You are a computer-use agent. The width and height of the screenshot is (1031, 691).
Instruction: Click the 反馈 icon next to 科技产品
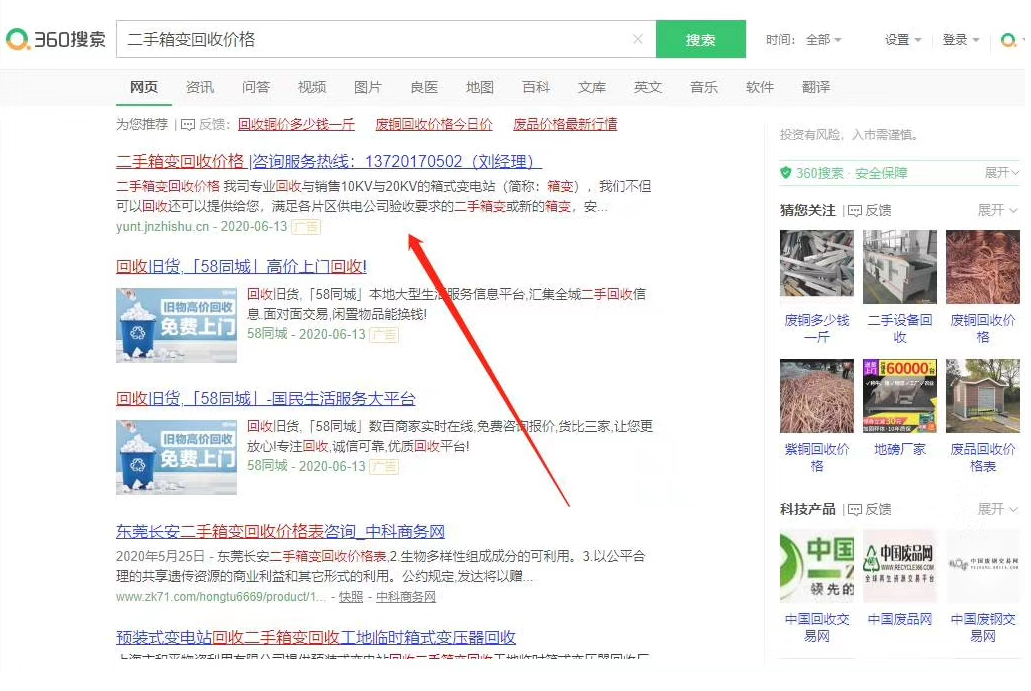click(855, 510)
